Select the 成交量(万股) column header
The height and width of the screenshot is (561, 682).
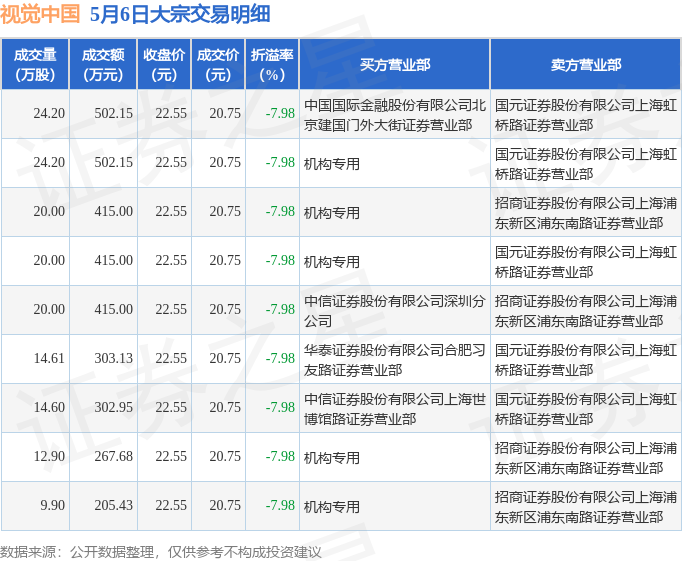(x=35, y=64)
